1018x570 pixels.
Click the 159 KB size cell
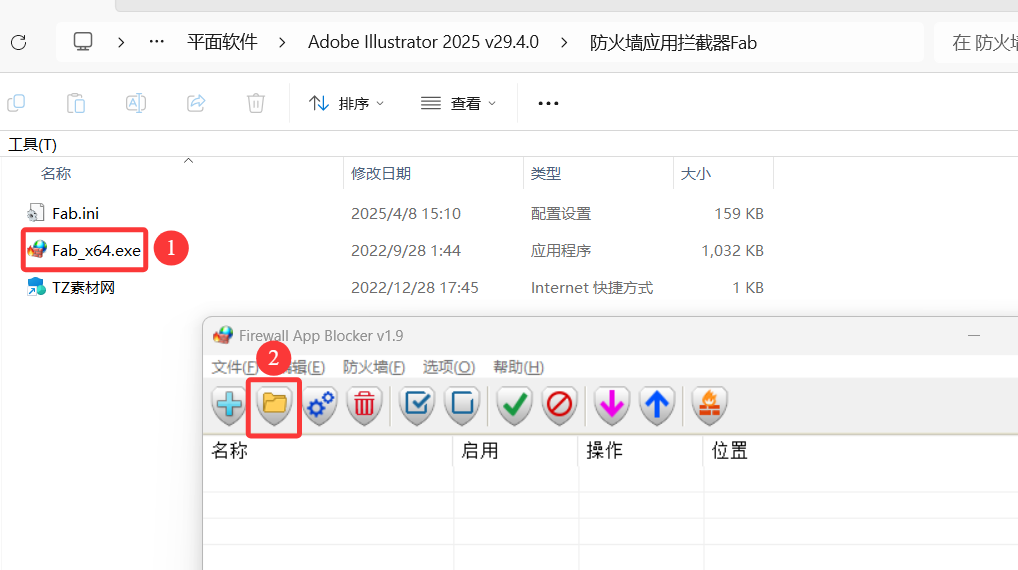[739, 214]
